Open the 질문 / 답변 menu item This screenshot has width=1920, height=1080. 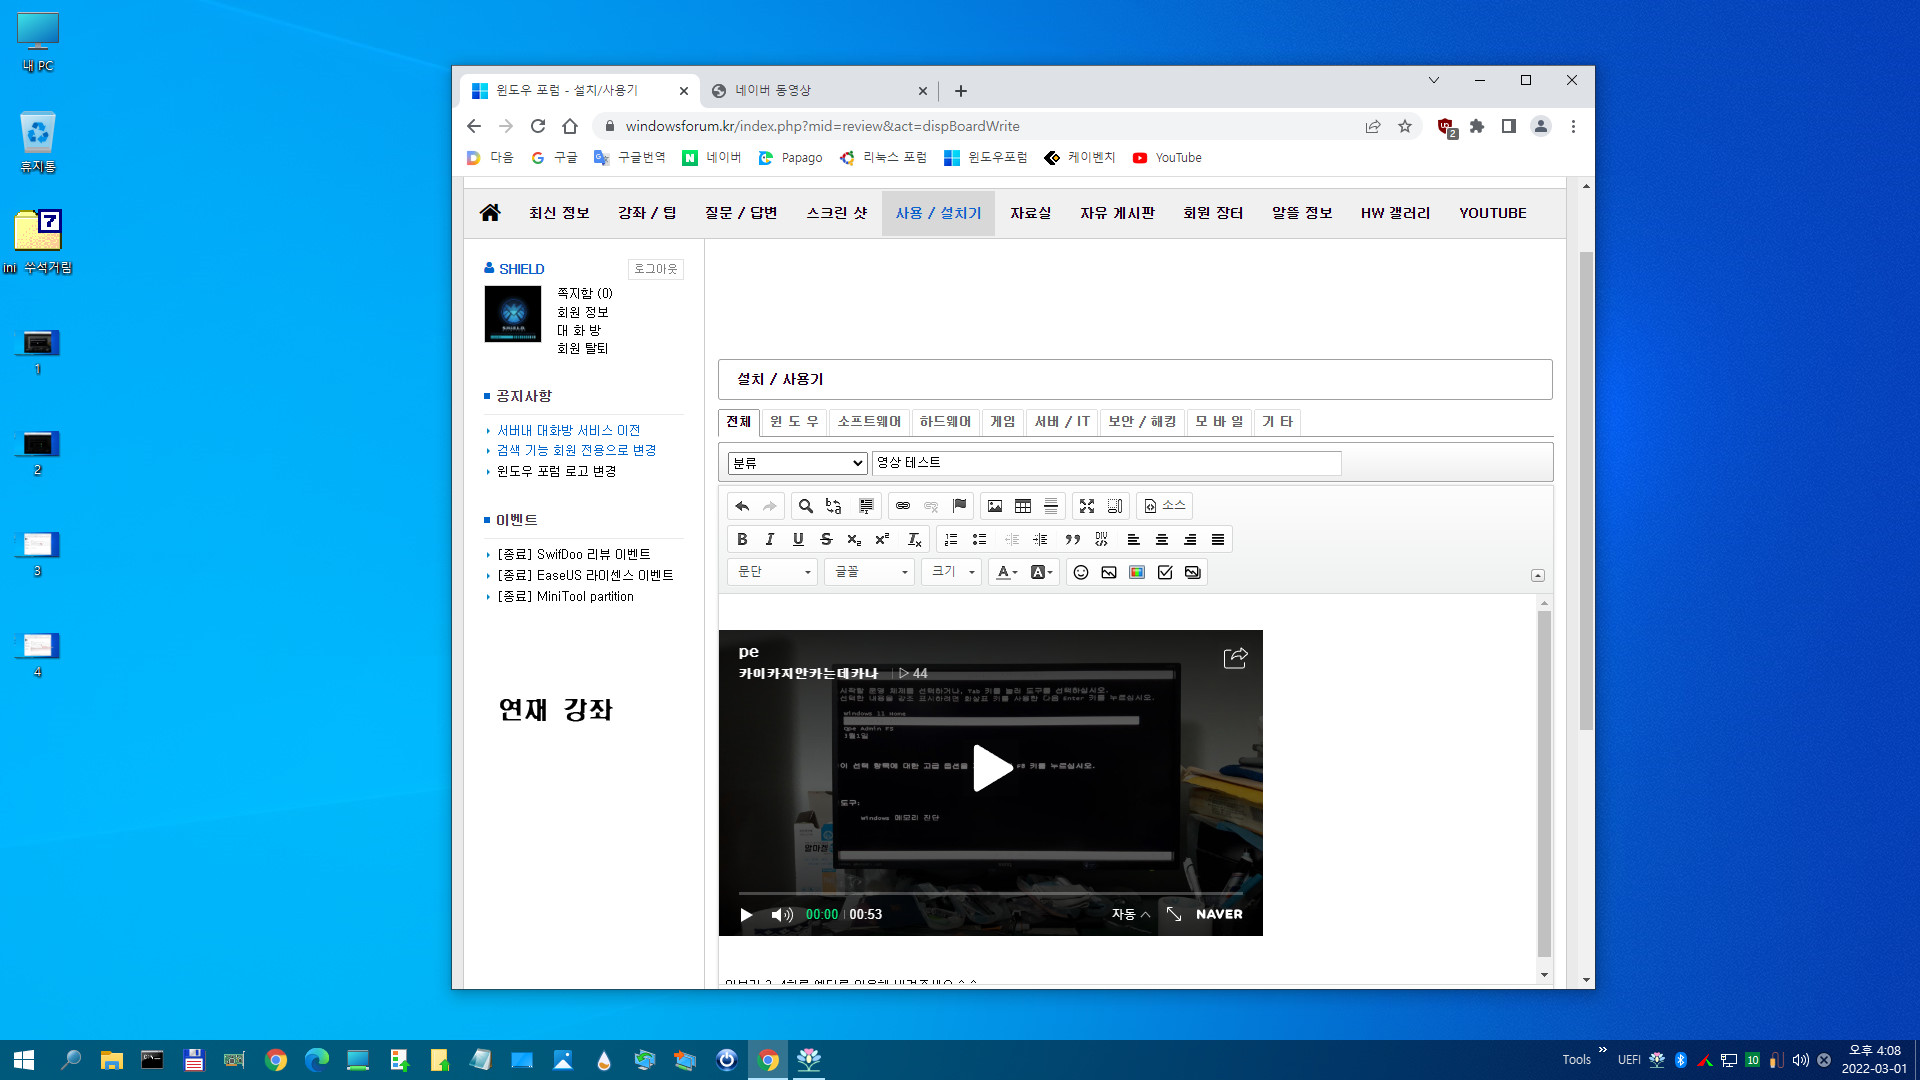pos(741,213)
